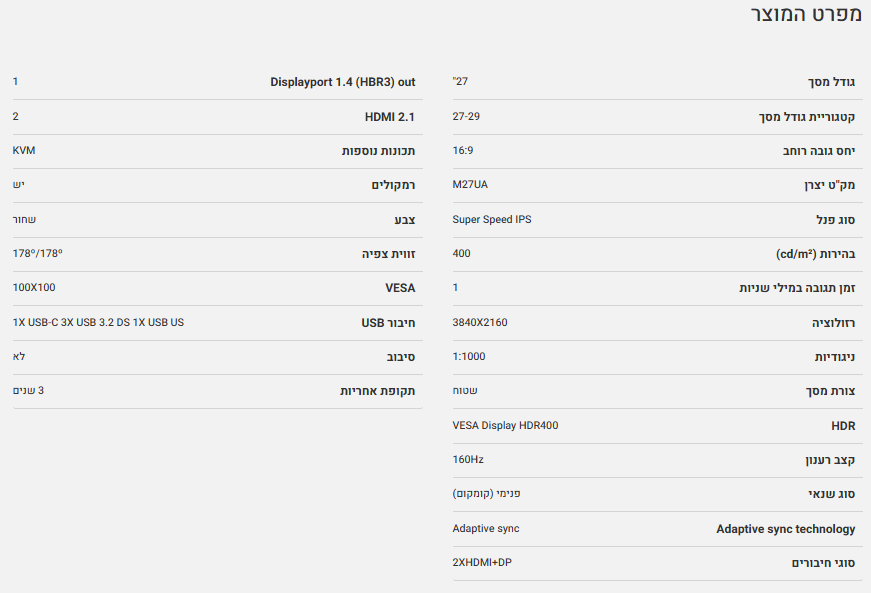Select the '2XHDMI+DP' connections value

(482, 562)
